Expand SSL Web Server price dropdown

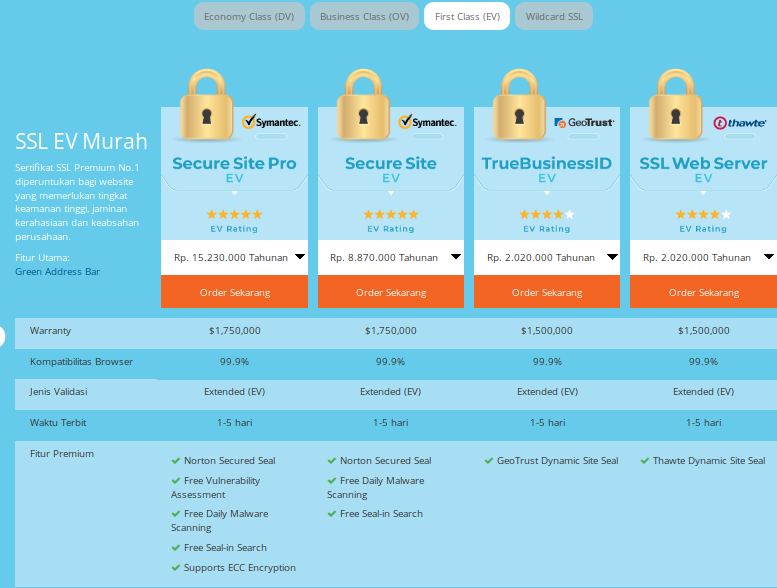click(703, 258)
